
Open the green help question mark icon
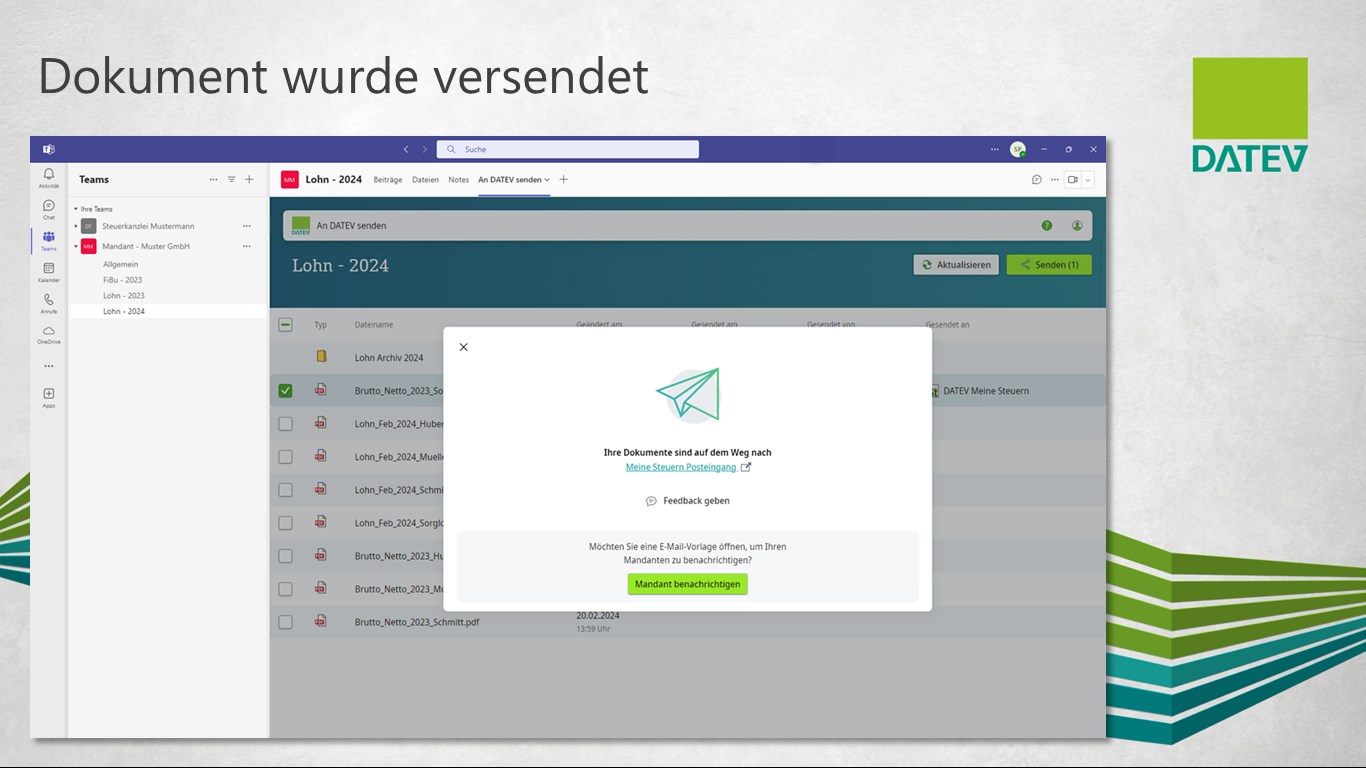1047,225
